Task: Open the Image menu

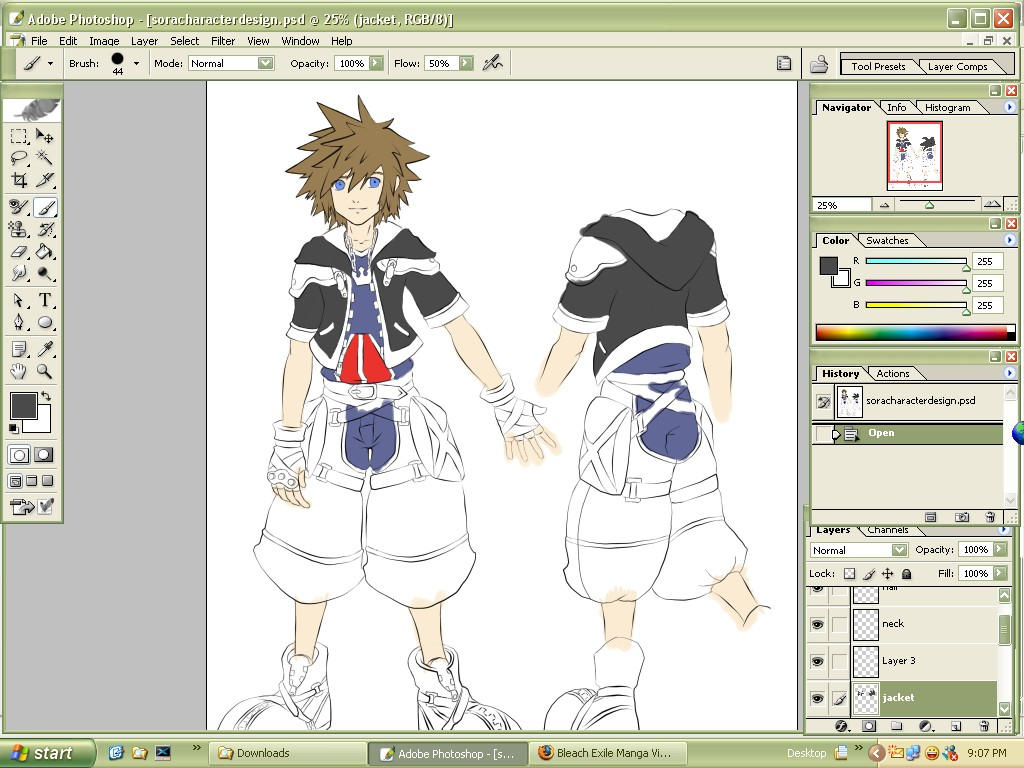Action: click(104, 40)
